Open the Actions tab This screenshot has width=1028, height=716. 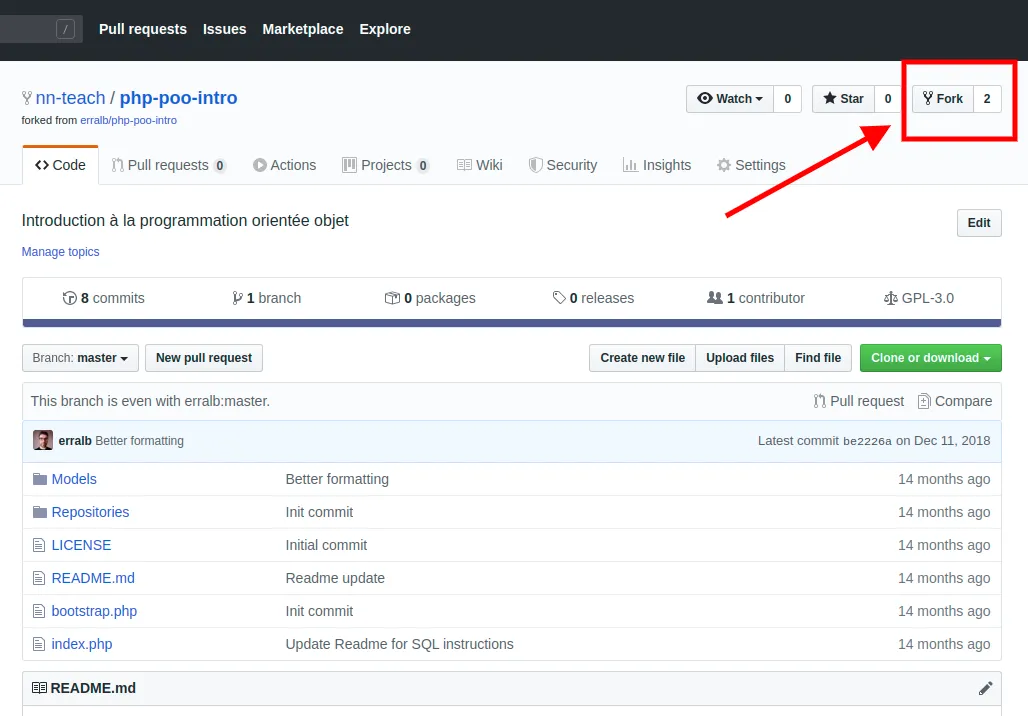click(x=284, y=165)
